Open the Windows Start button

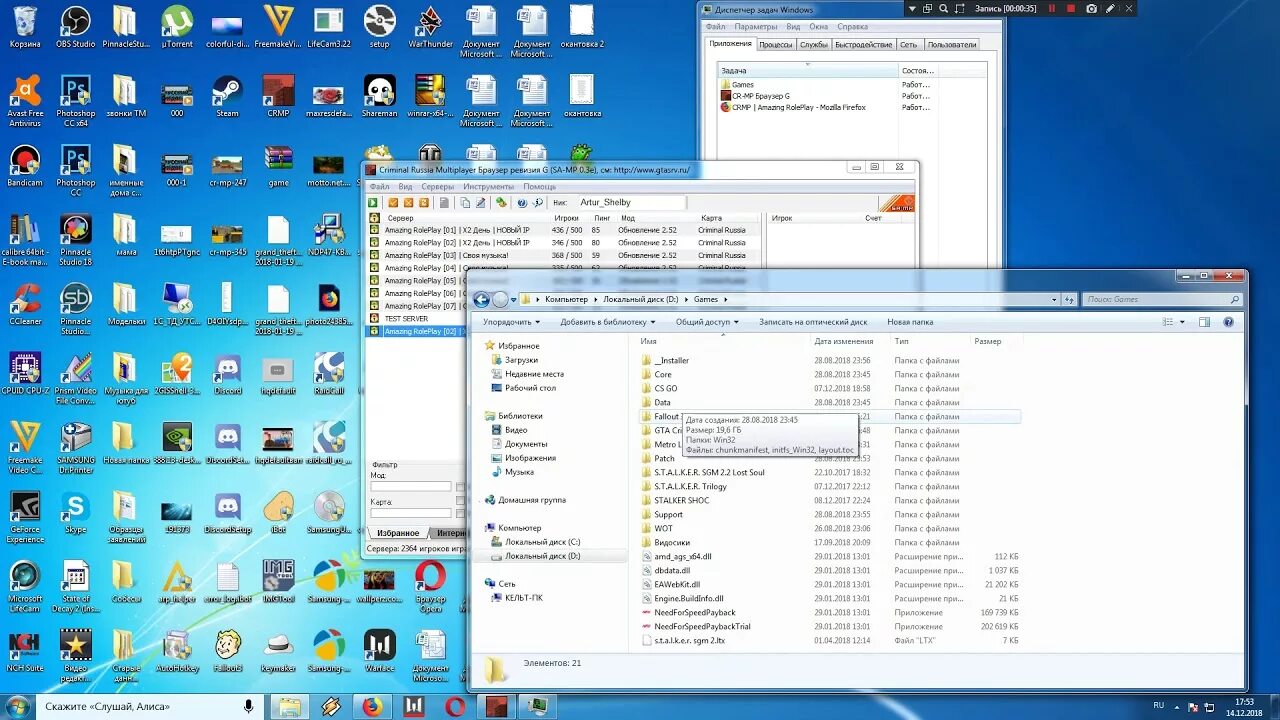click(18, 706)
